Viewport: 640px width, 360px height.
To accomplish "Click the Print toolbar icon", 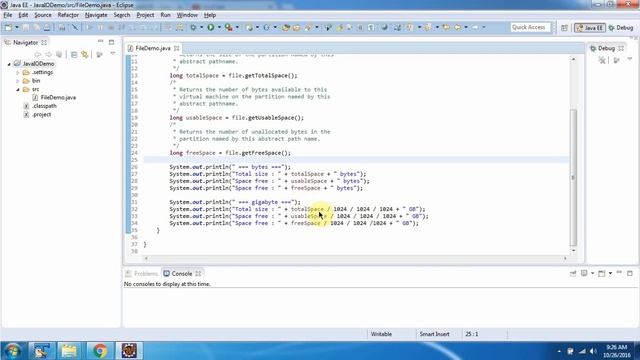I will pyautogui.click(x=47, y=27).
